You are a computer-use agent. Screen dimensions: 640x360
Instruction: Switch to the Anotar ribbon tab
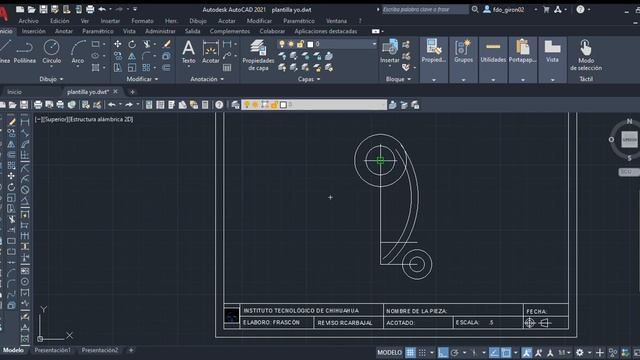pos(64,31)
